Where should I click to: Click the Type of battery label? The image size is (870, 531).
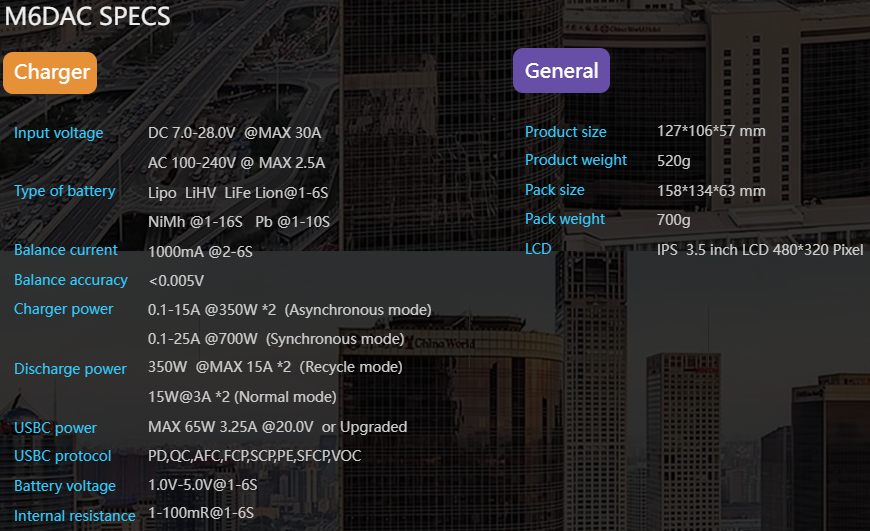tap(64, 191)
